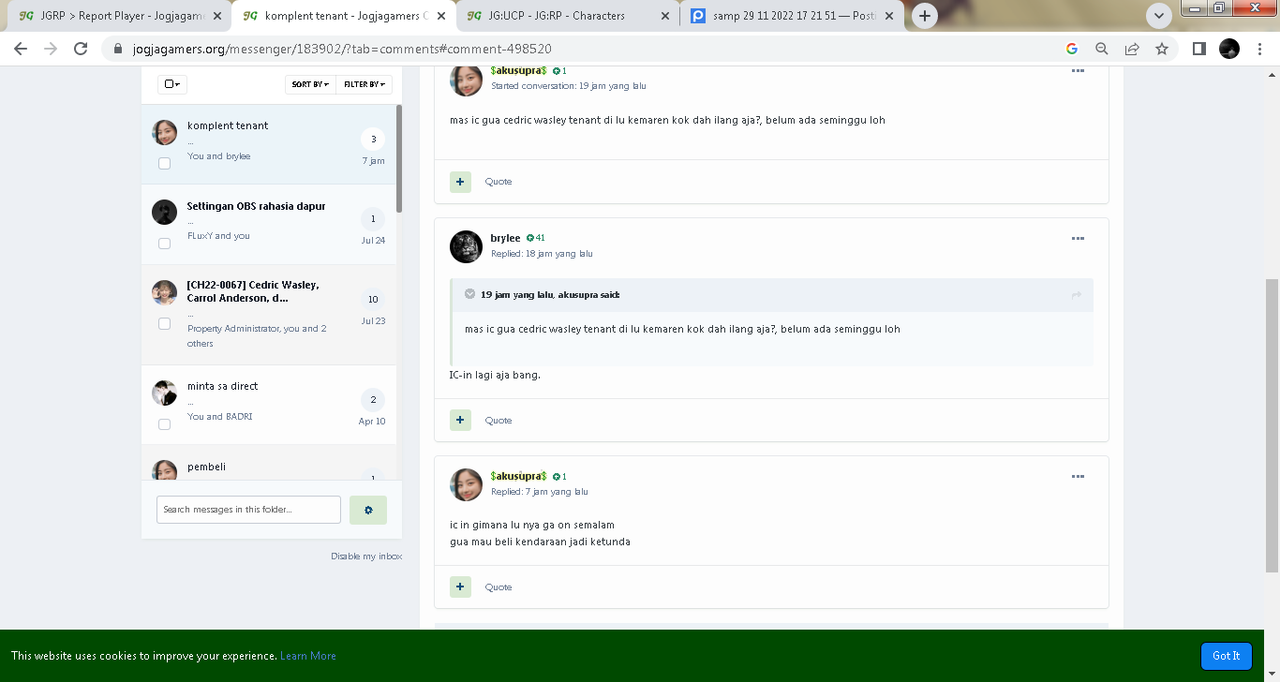Image resolution: width=1280 pixels, height=682 pixels.
Task: Open the zoom magnifier in address bar
Action: pos(1102,48)
